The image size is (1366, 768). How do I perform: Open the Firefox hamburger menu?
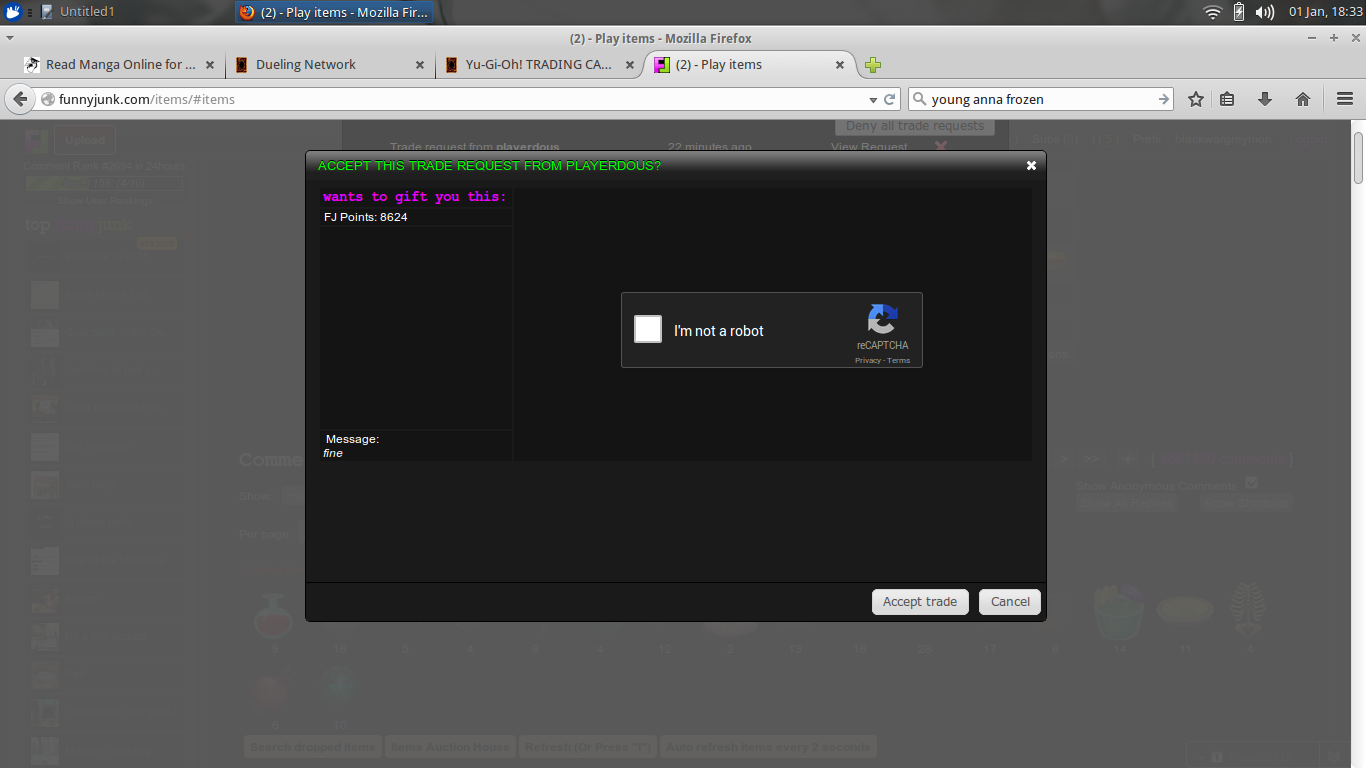tap(1344, 99)
